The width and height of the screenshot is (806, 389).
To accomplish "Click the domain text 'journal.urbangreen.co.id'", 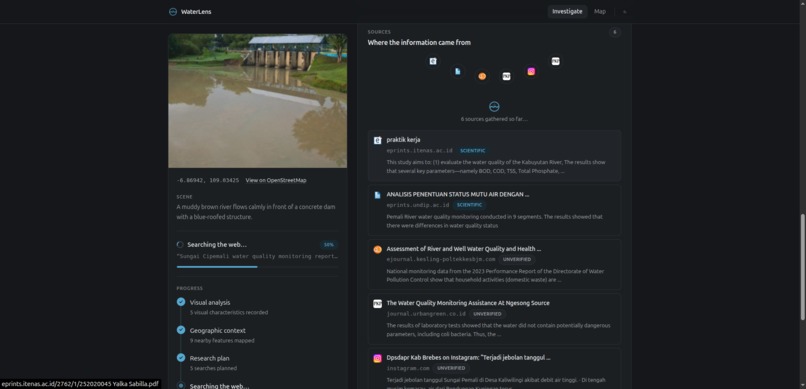I will pos(426,314).
